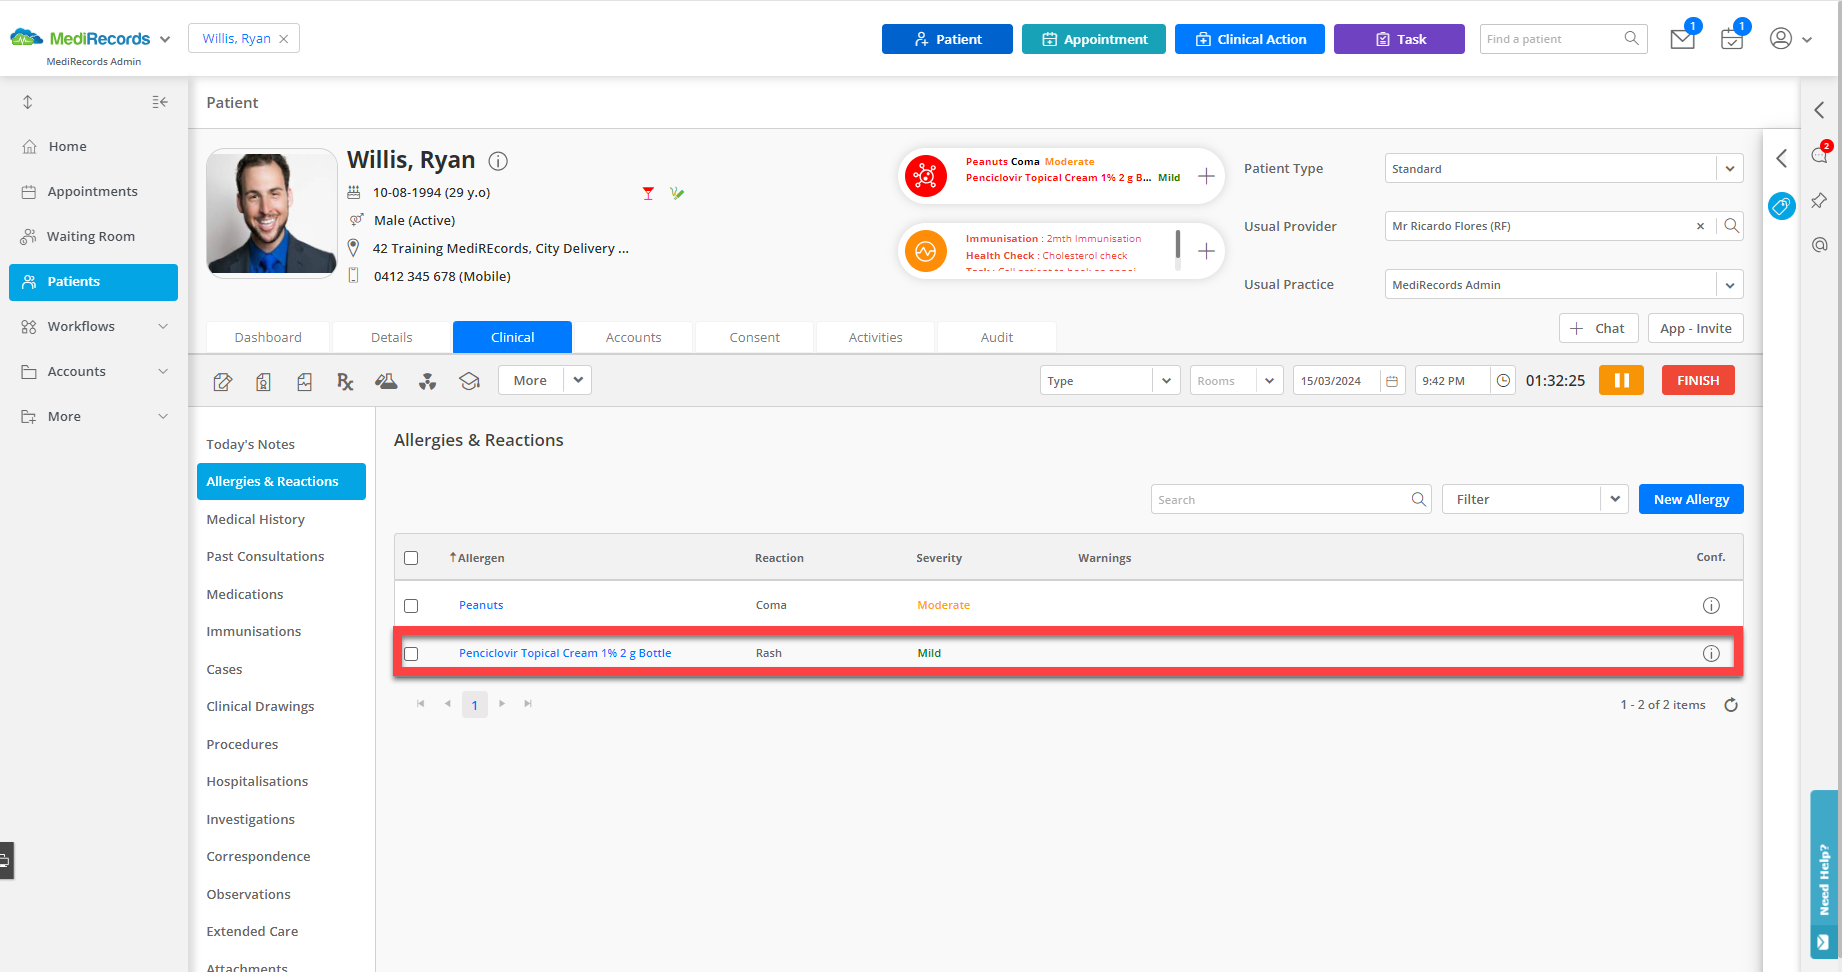Pause the consultation timer

1621,380
